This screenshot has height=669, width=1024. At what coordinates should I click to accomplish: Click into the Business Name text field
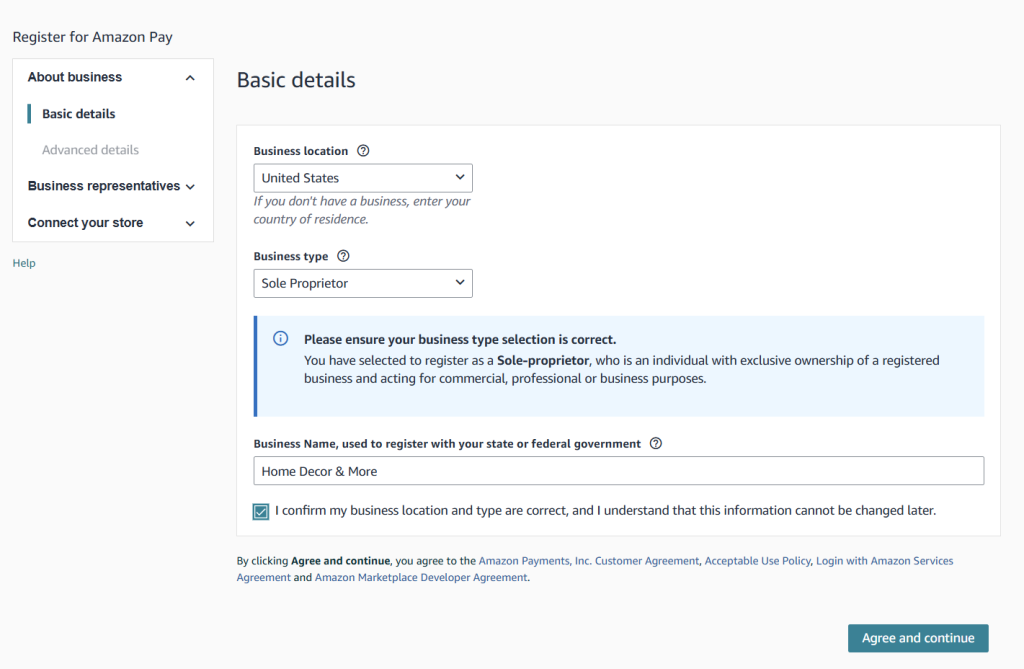pyautogui.click(x=618, y=471)
